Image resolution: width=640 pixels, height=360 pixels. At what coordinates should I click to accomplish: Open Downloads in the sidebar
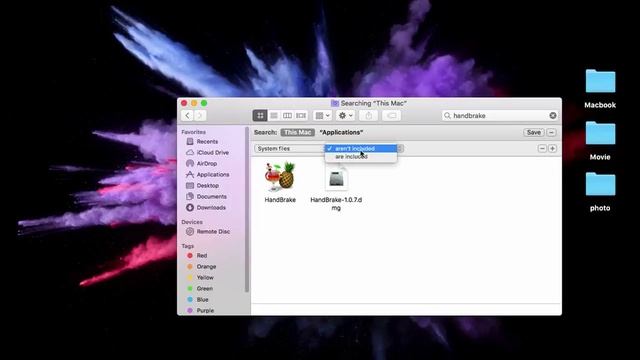click(206, 208)
